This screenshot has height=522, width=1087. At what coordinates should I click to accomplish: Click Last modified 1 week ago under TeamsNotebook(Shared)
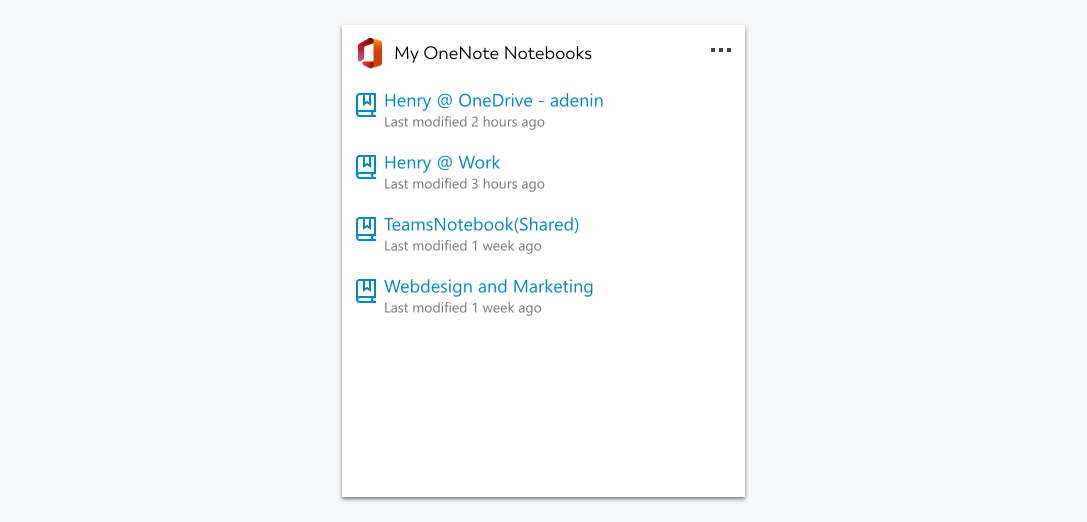[463, 246]
